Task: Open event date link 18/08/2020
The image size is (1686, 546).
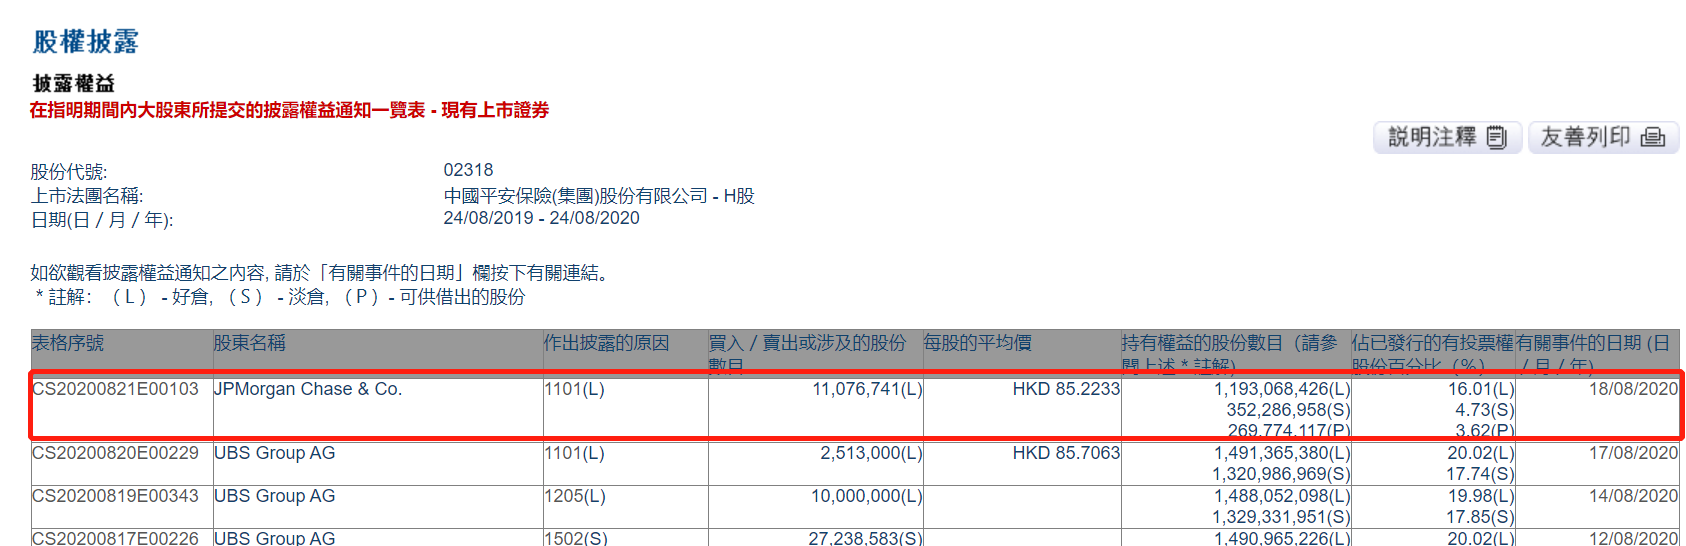Action: point(1633,389)
